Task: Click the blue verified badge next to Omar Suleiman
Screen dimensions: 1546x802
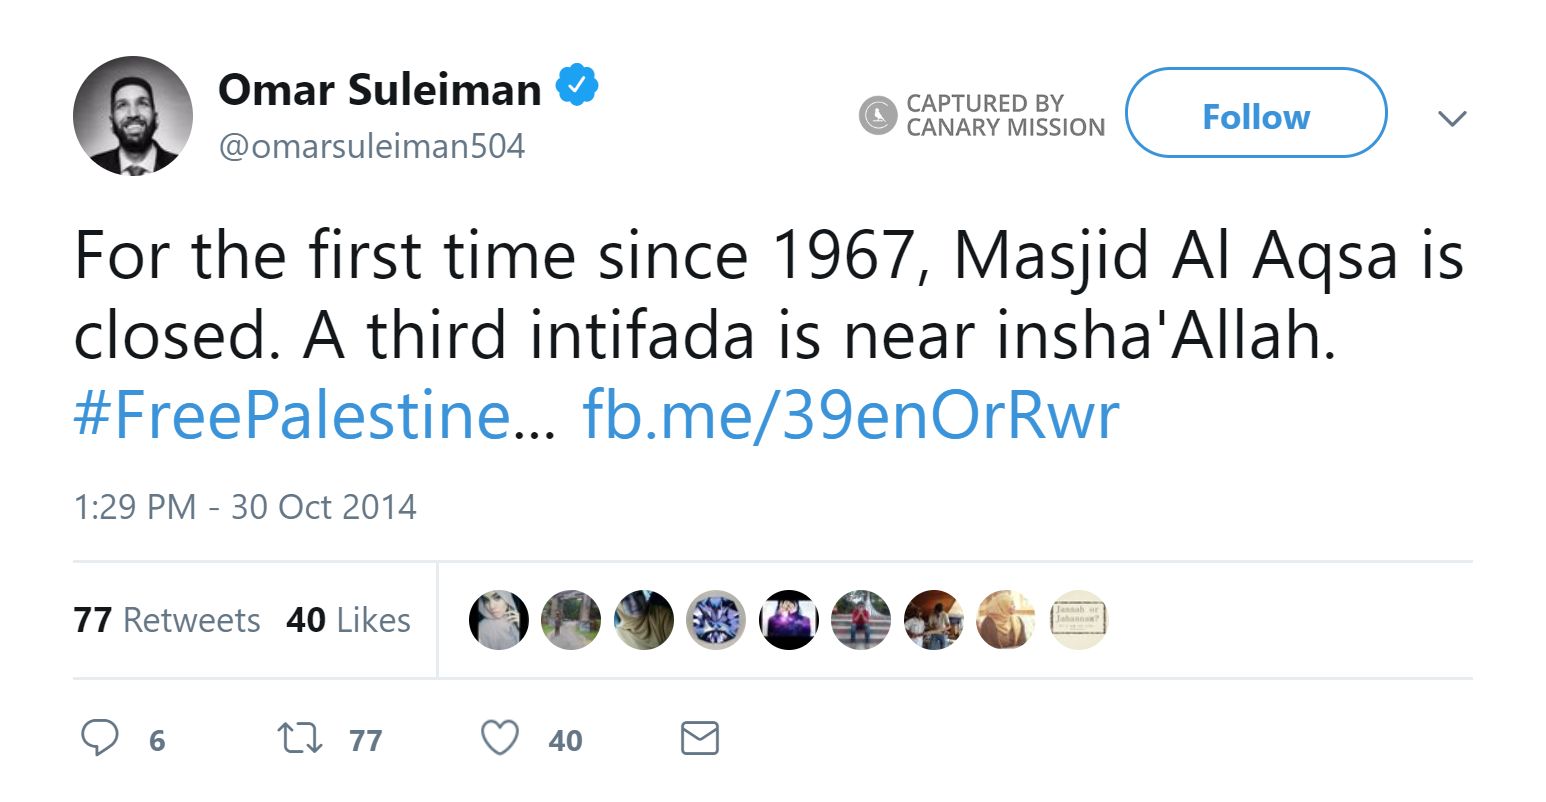Action: [578, 86]
